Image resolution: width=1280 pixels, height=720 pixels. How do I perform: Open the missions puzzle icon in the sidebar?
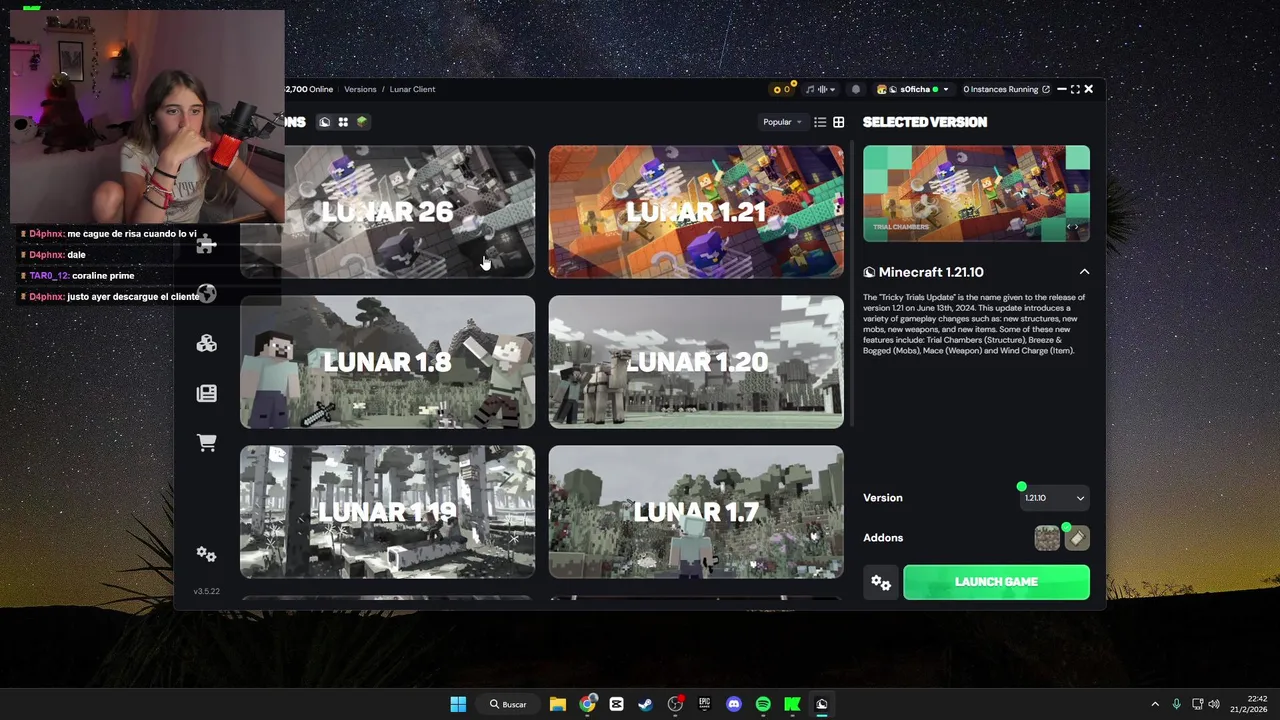206,245
